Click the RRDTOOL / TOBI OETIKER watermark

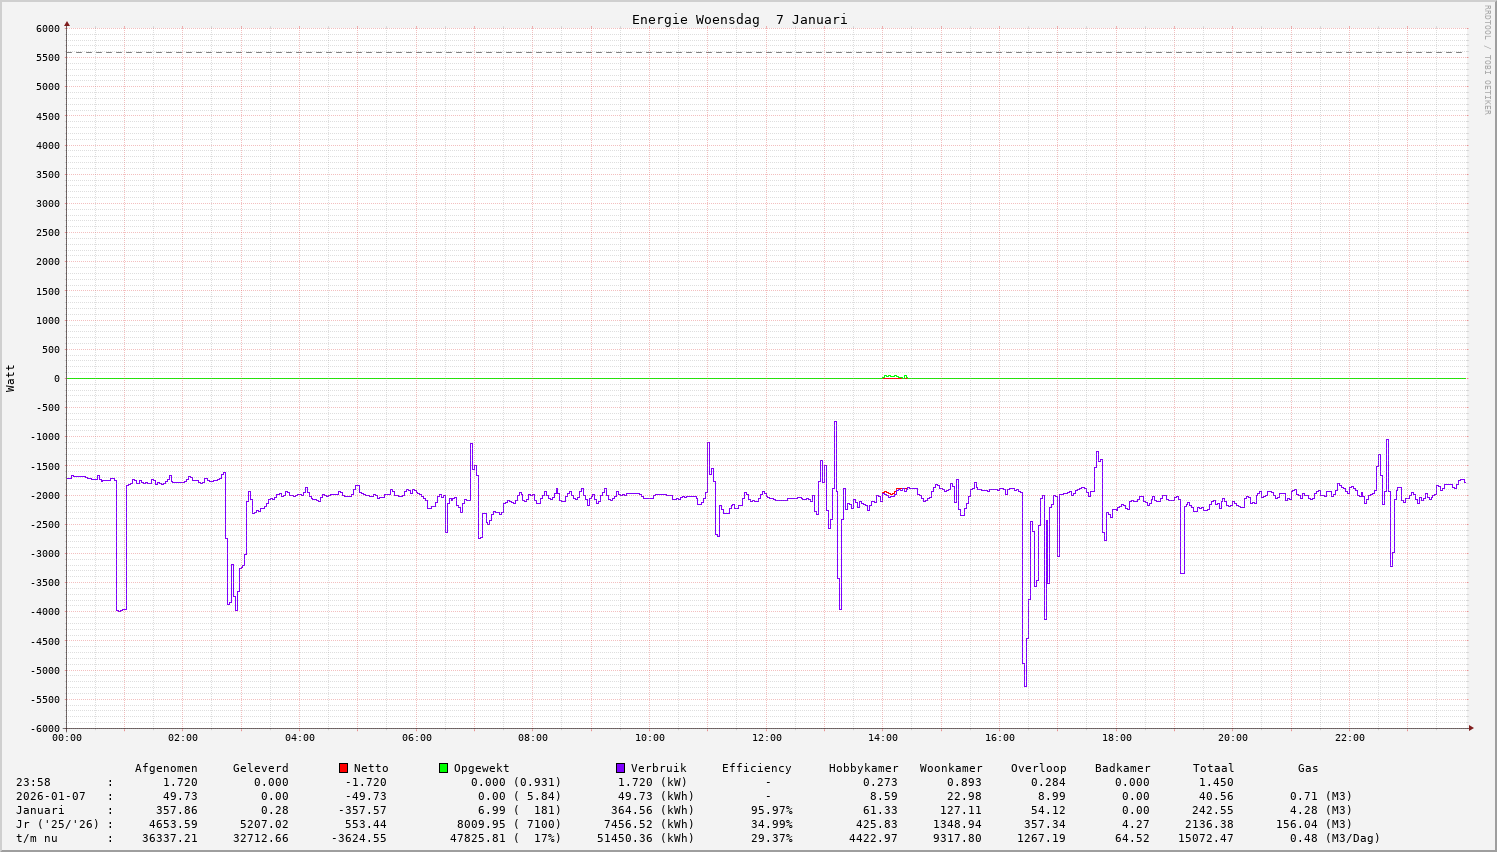[1487, 59]
